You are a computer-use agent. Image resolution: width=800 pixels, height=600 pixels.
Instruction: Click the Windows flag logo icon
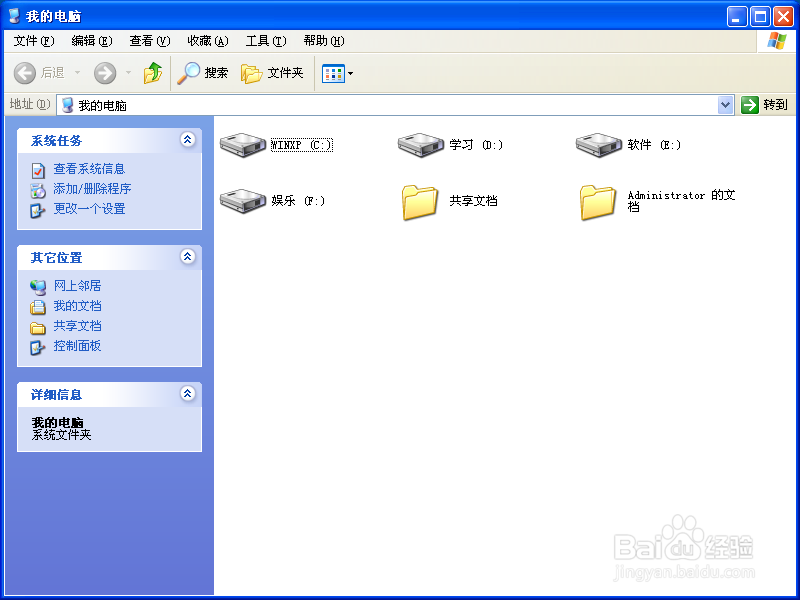pos(776,41)
